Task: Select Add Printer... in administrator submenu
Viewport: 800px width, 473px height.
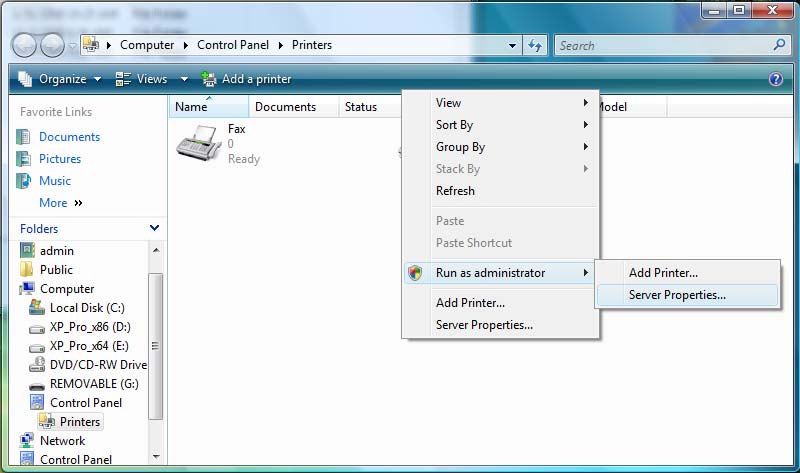Action: (687, 273)
